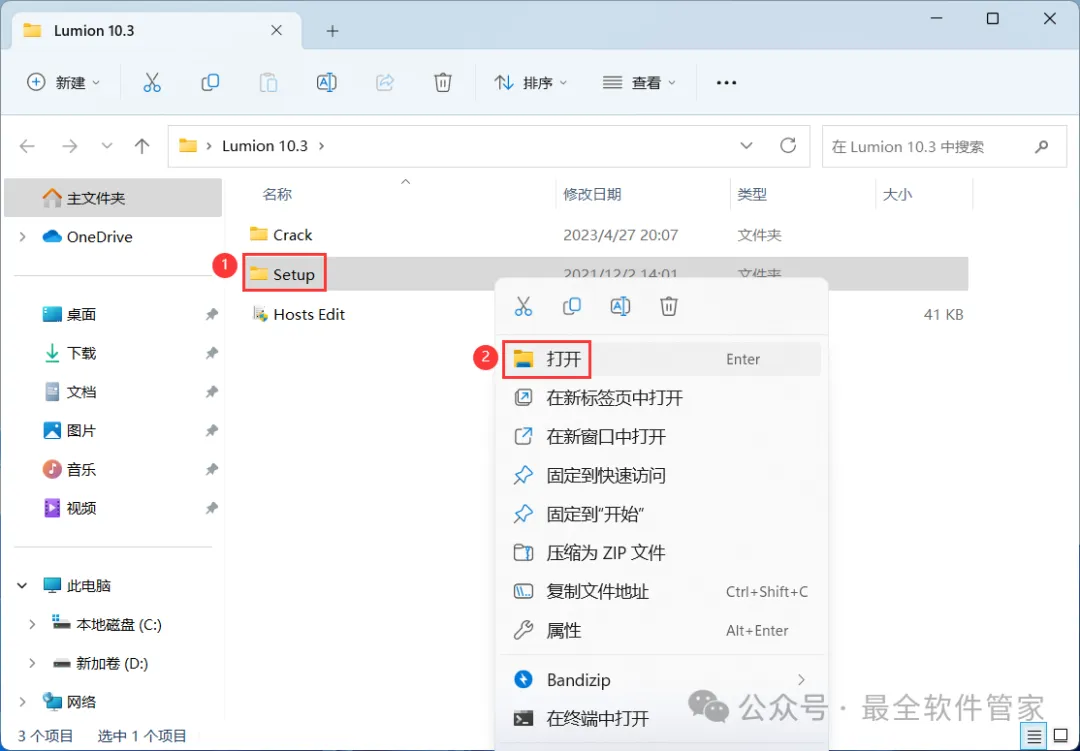Go up one folder level
Image resolution: width=1080 pixels, height=751 pixels.
click(x=142, y=146)
